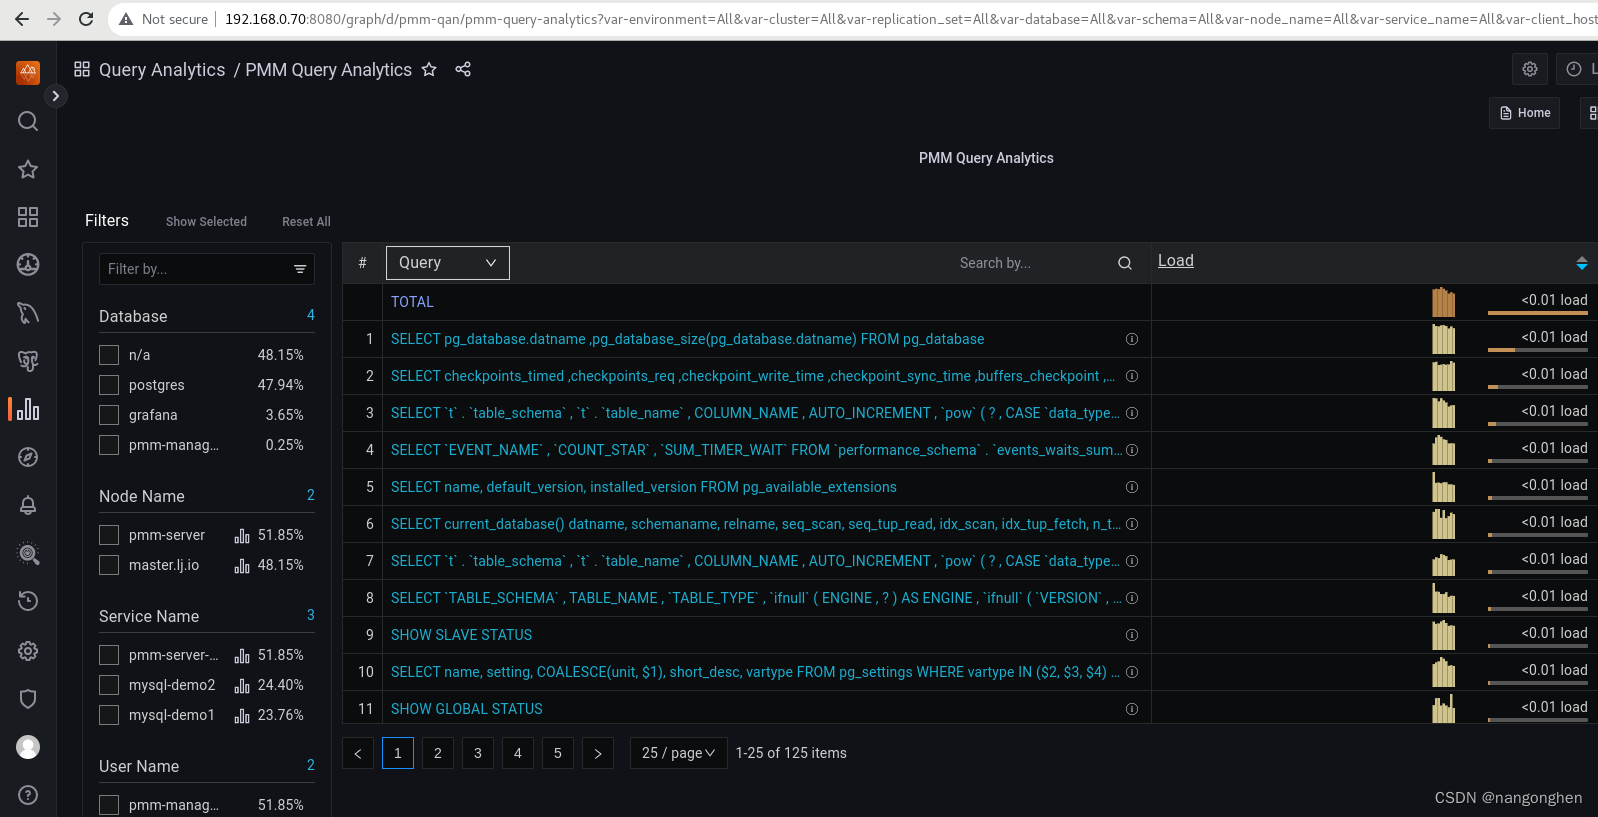Viewport: 1598px width, 817px height.
Task: Click Reset All filters
Action: [x=306, y=222]
